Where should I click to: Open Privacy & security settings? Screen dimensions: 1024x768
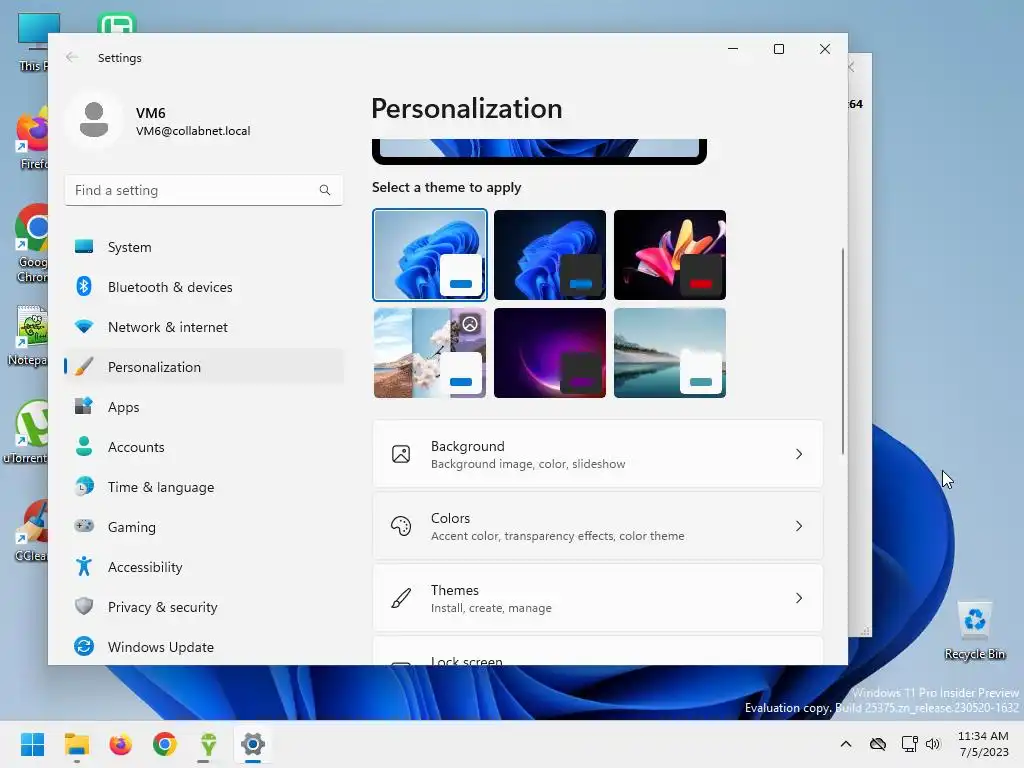[204, 607]
